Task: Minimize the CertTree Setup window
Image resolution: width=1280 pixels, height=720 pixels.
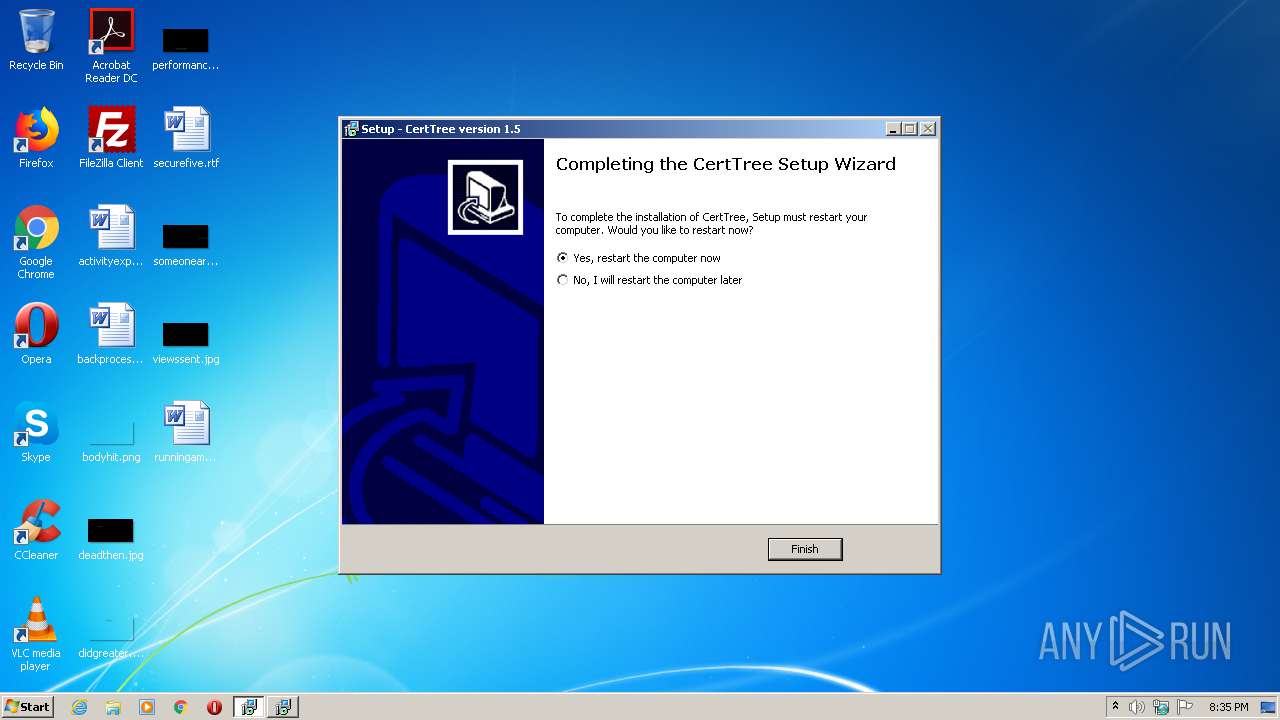Action: pos(893,129)
